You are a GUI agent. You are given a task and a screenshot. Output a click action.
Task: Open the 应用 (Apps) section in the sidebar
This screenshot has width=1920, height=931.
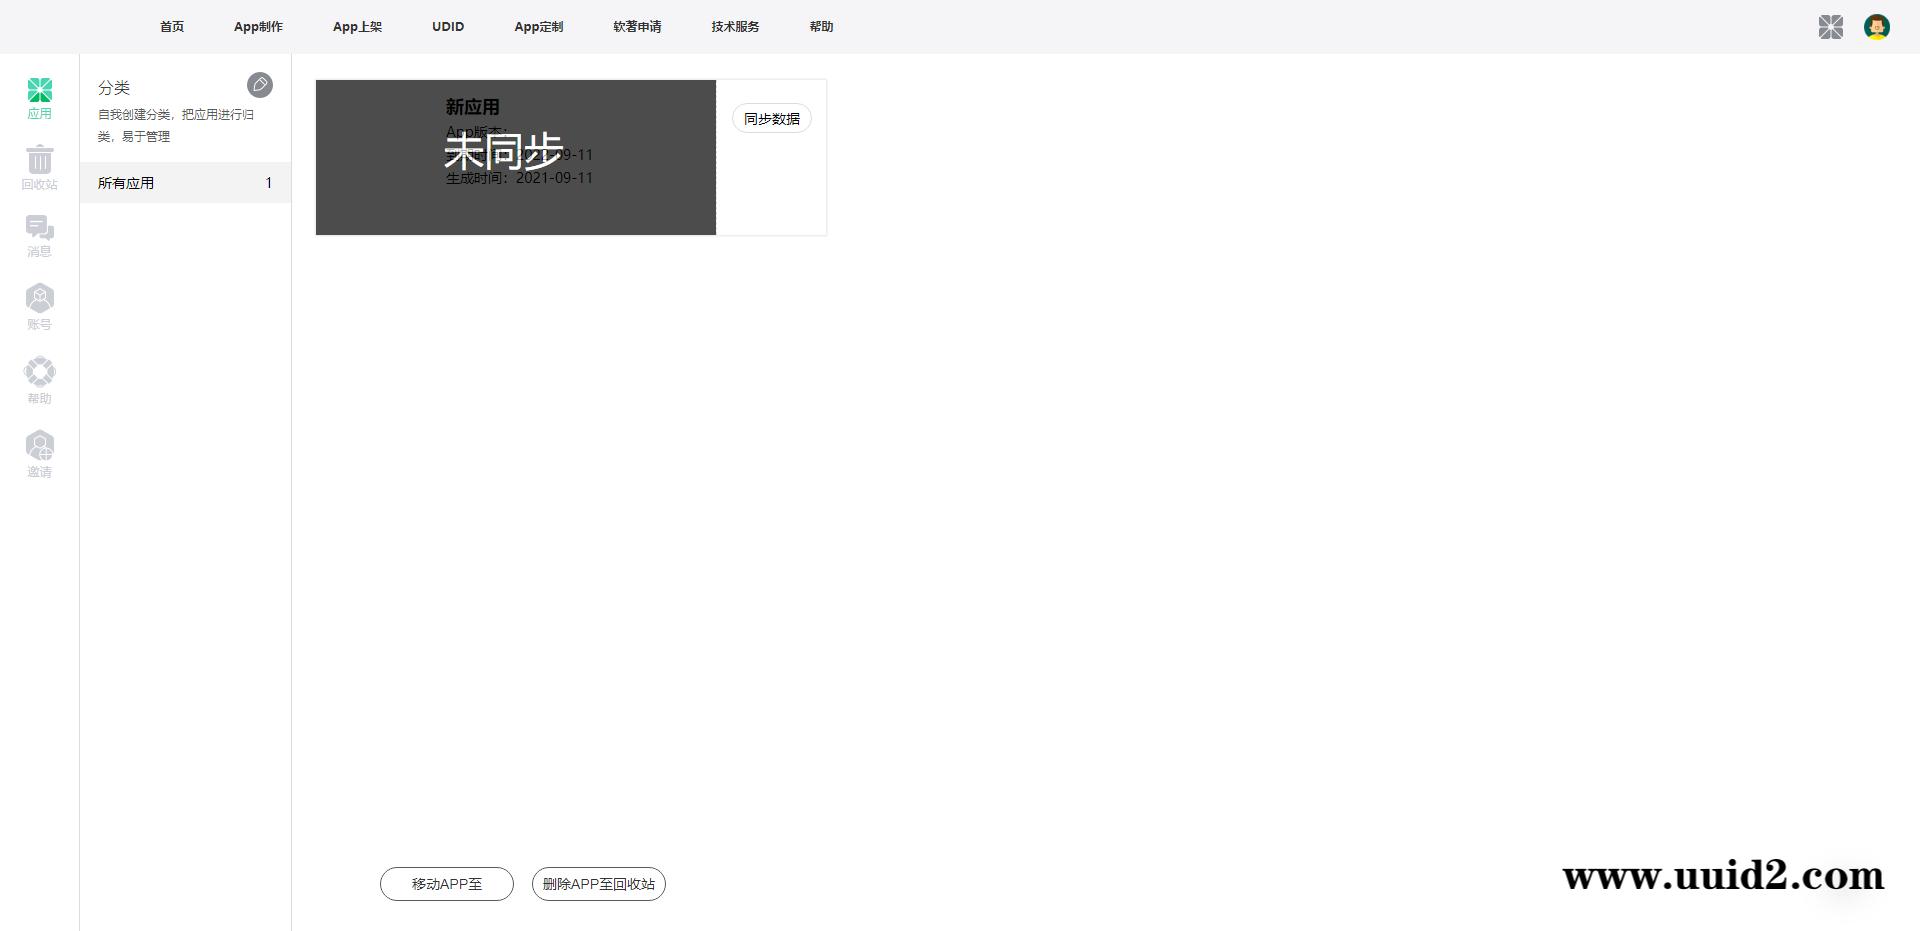pos(40,96)
